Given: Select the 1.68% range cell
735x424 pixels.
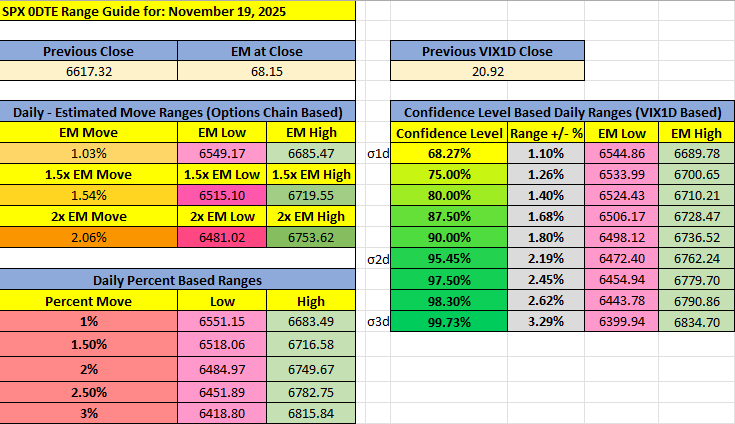Looking at the screenshot, I should (x=546, y=216).
